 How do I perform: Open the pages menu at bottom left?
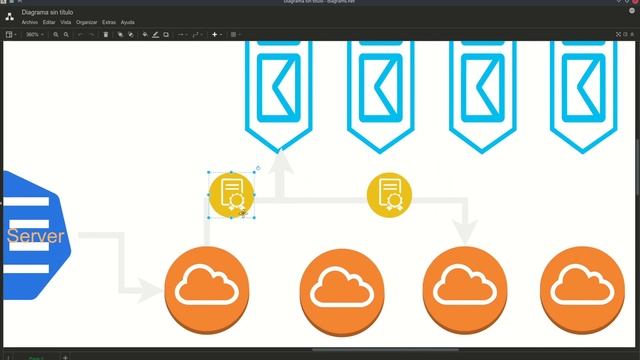tap(8, 358)
